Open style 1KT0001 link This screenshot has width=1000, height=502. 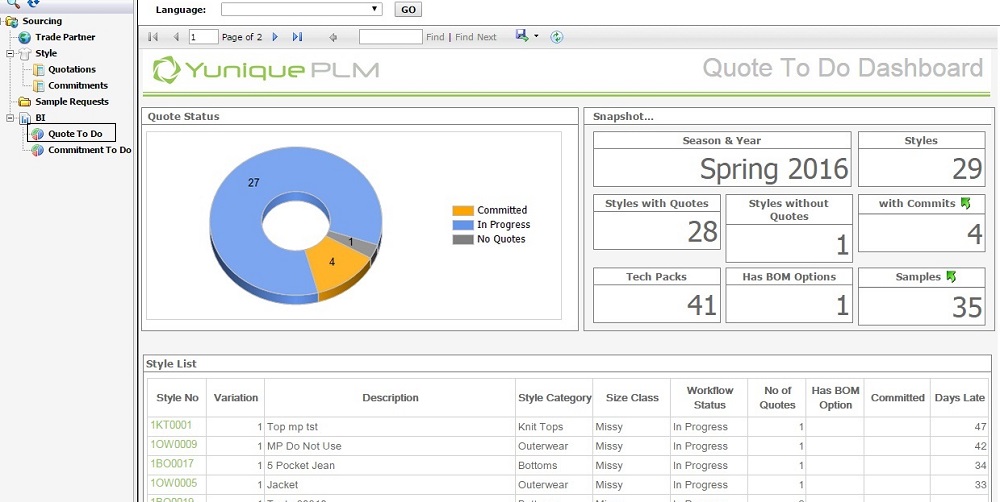point(171,425)
